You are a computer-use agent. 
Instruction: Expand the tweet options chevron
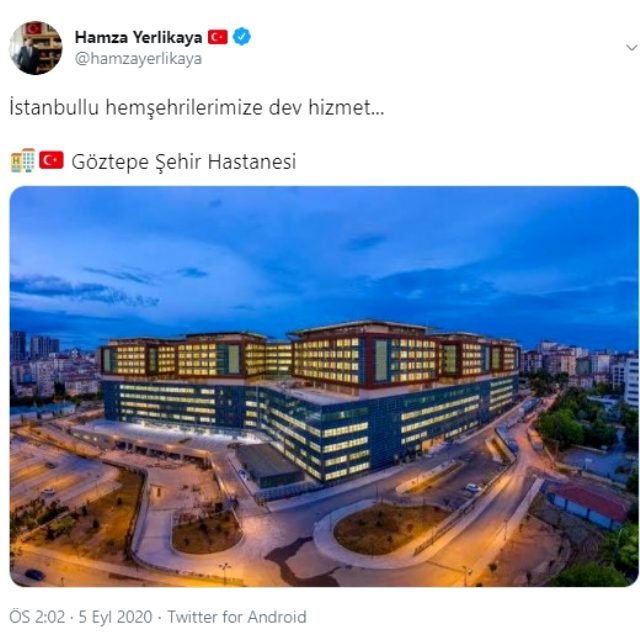[x=631, y=48]
